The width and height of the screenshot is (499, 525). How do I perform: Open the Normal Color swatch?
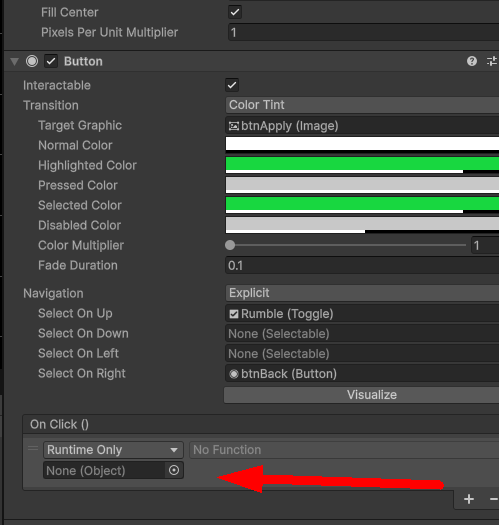click(362, 145)
